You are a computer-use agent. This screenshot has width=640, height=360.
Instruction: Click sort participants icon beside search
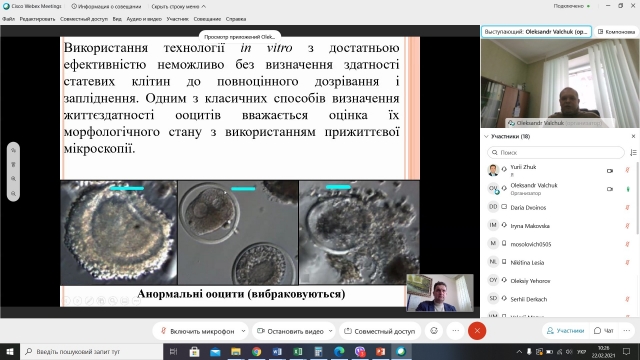pyautogui.click(x=633, y=152)
